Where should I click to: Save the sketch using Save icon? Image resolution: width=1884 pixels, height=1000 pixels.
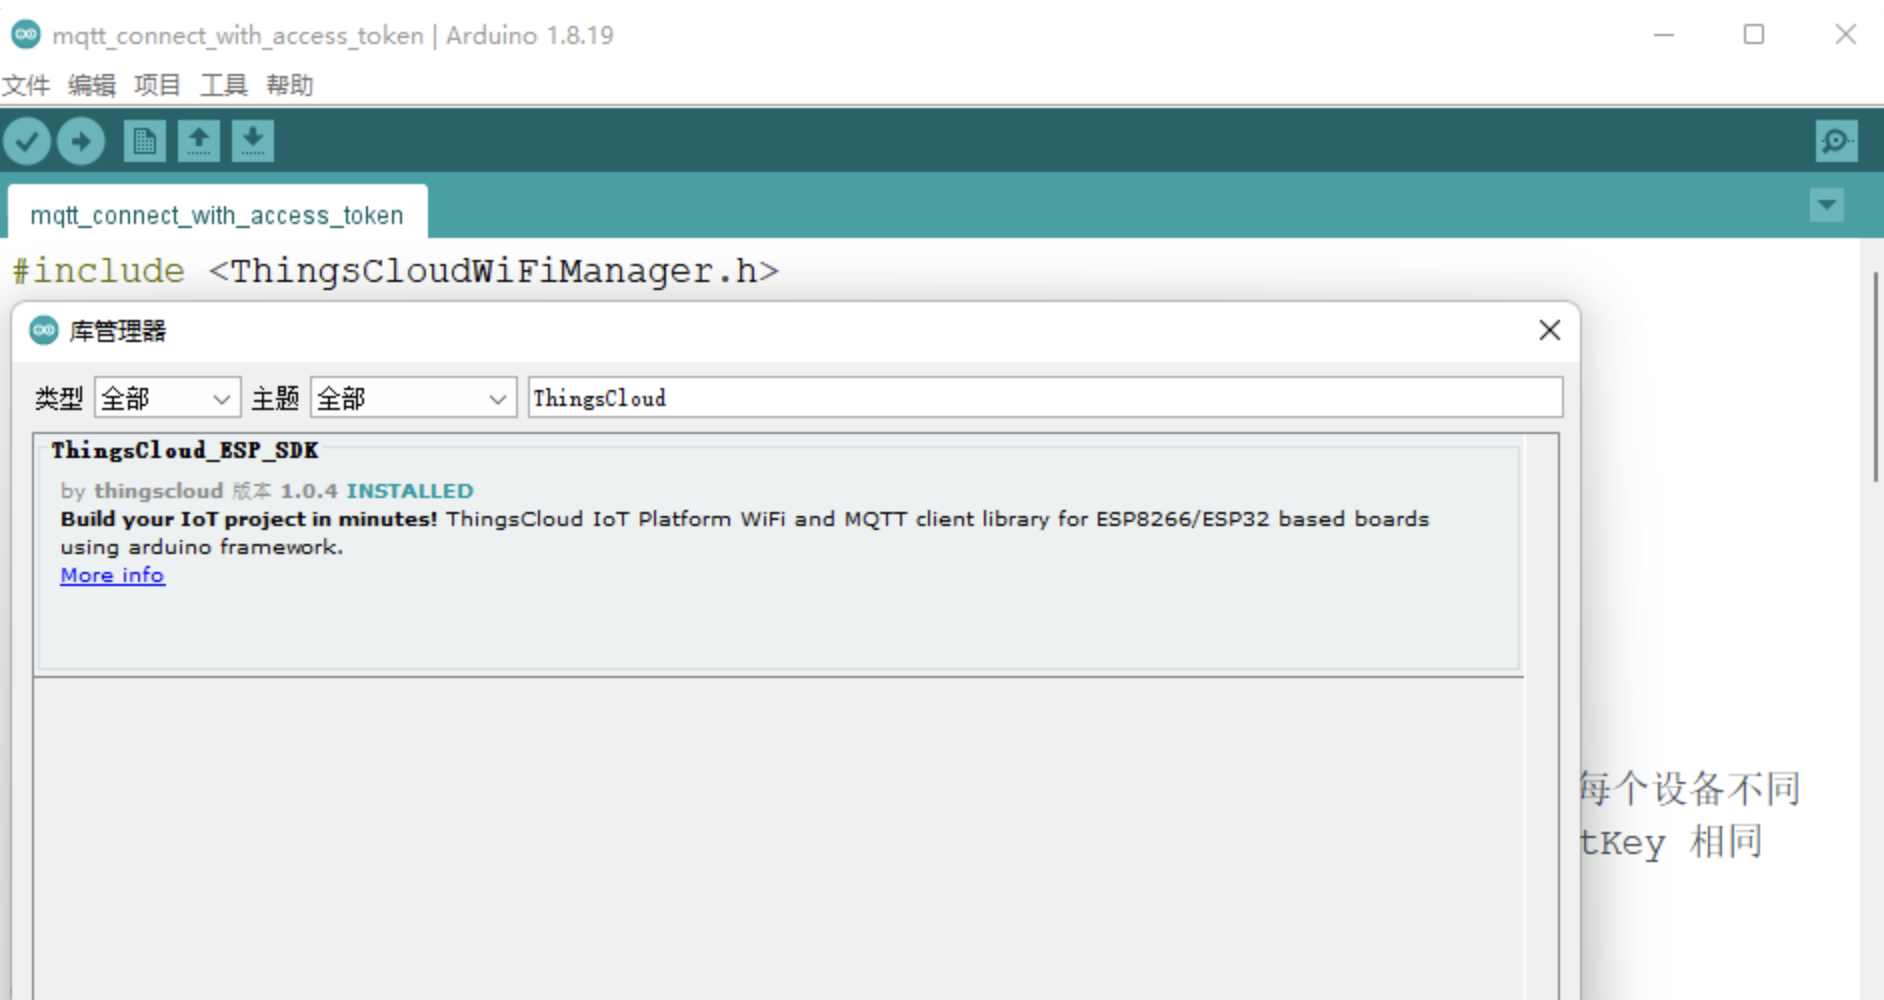[253, 141]
